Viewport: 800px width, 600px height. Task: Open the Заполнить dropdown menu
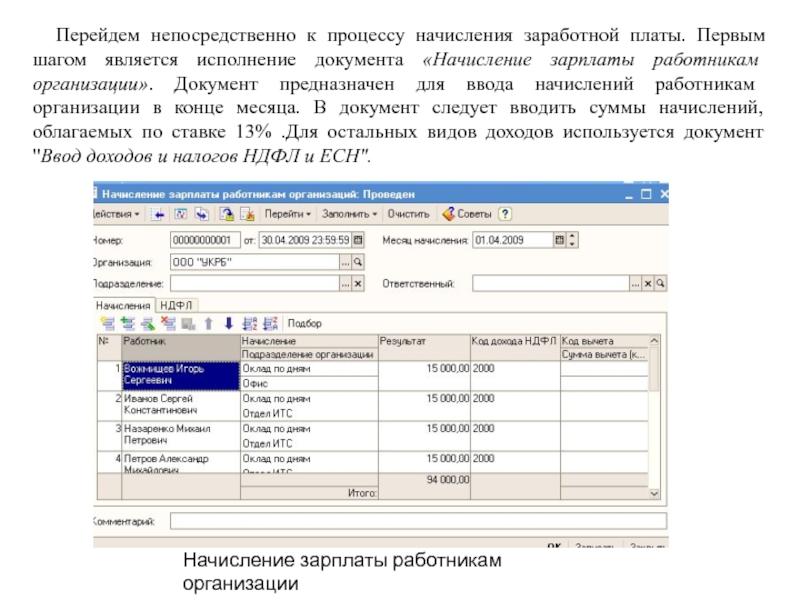tap(349, 214)
